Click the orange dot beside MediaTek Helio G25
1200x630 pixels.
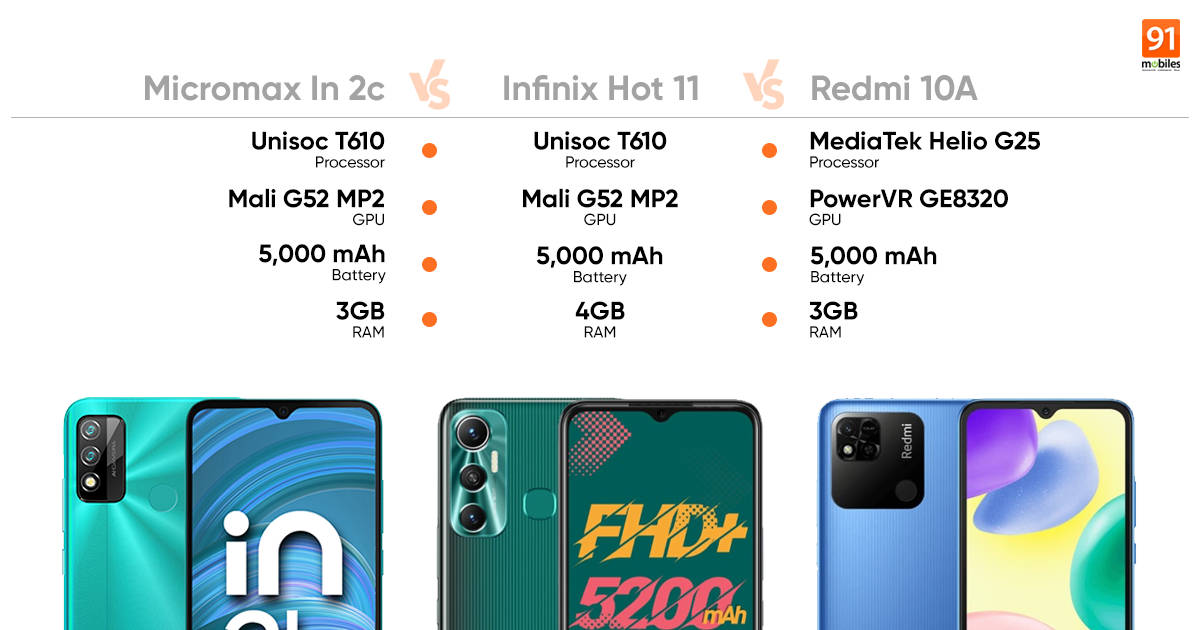[x=769, y=151]
